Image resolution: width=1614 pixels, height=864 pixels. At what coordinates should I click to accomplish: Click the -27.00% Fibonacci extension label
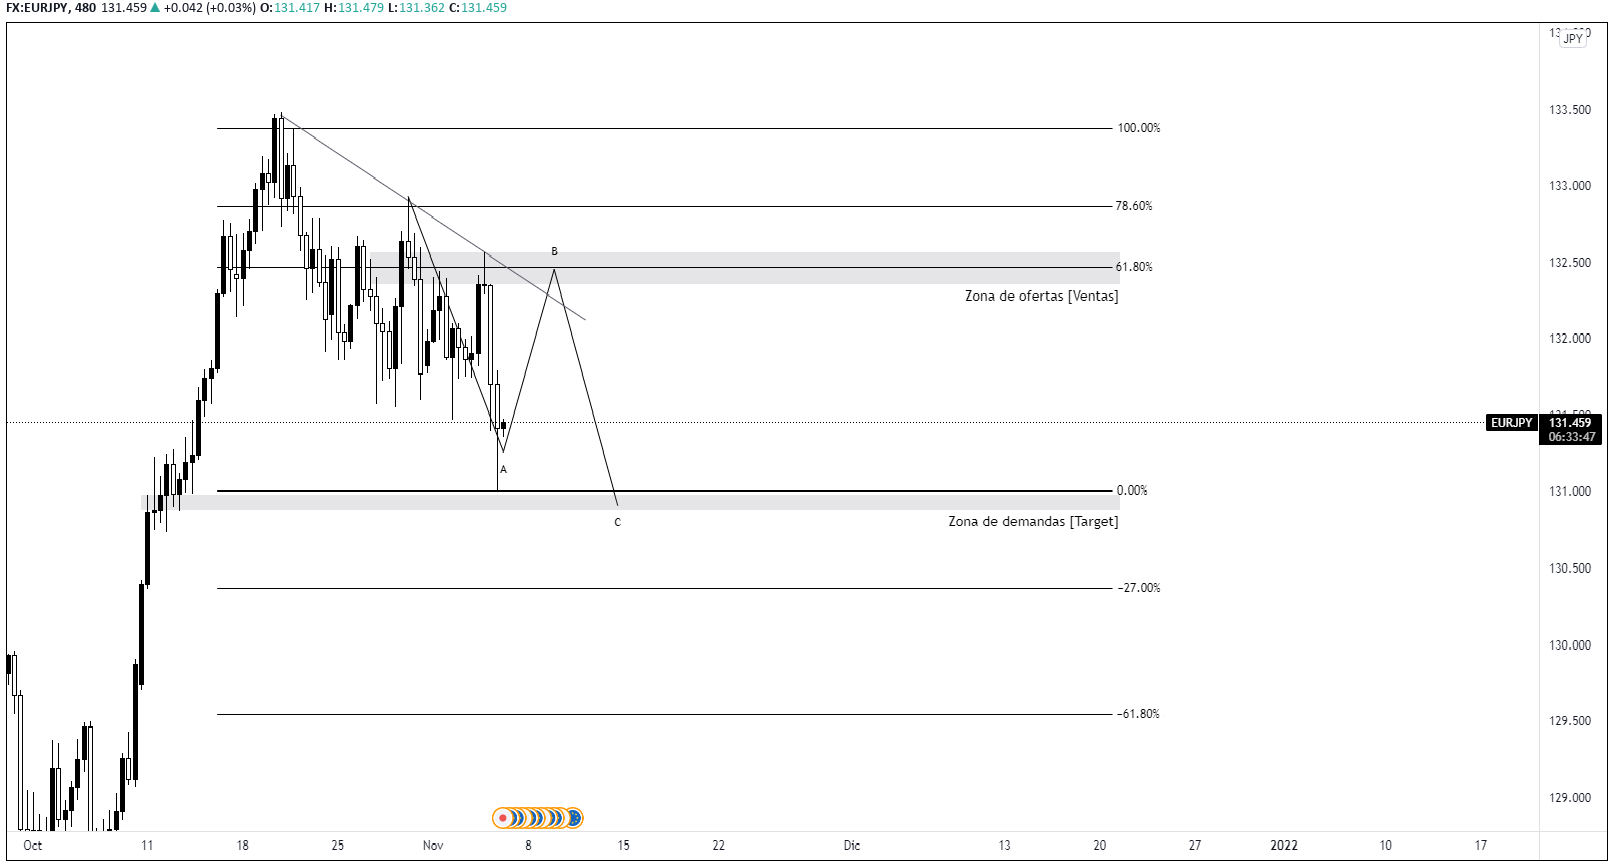[x=1138, y=588]
